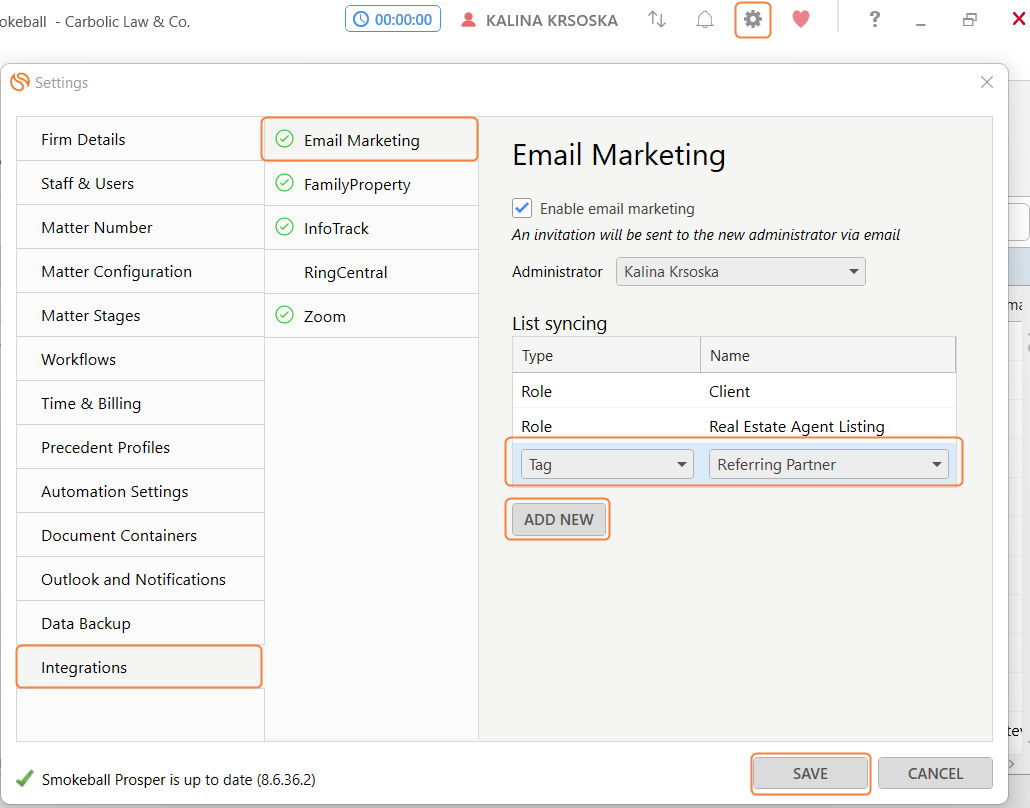The image size is (1030, 808).
Task: Select the InfoTrack integration
Action: tap(371, 228)
